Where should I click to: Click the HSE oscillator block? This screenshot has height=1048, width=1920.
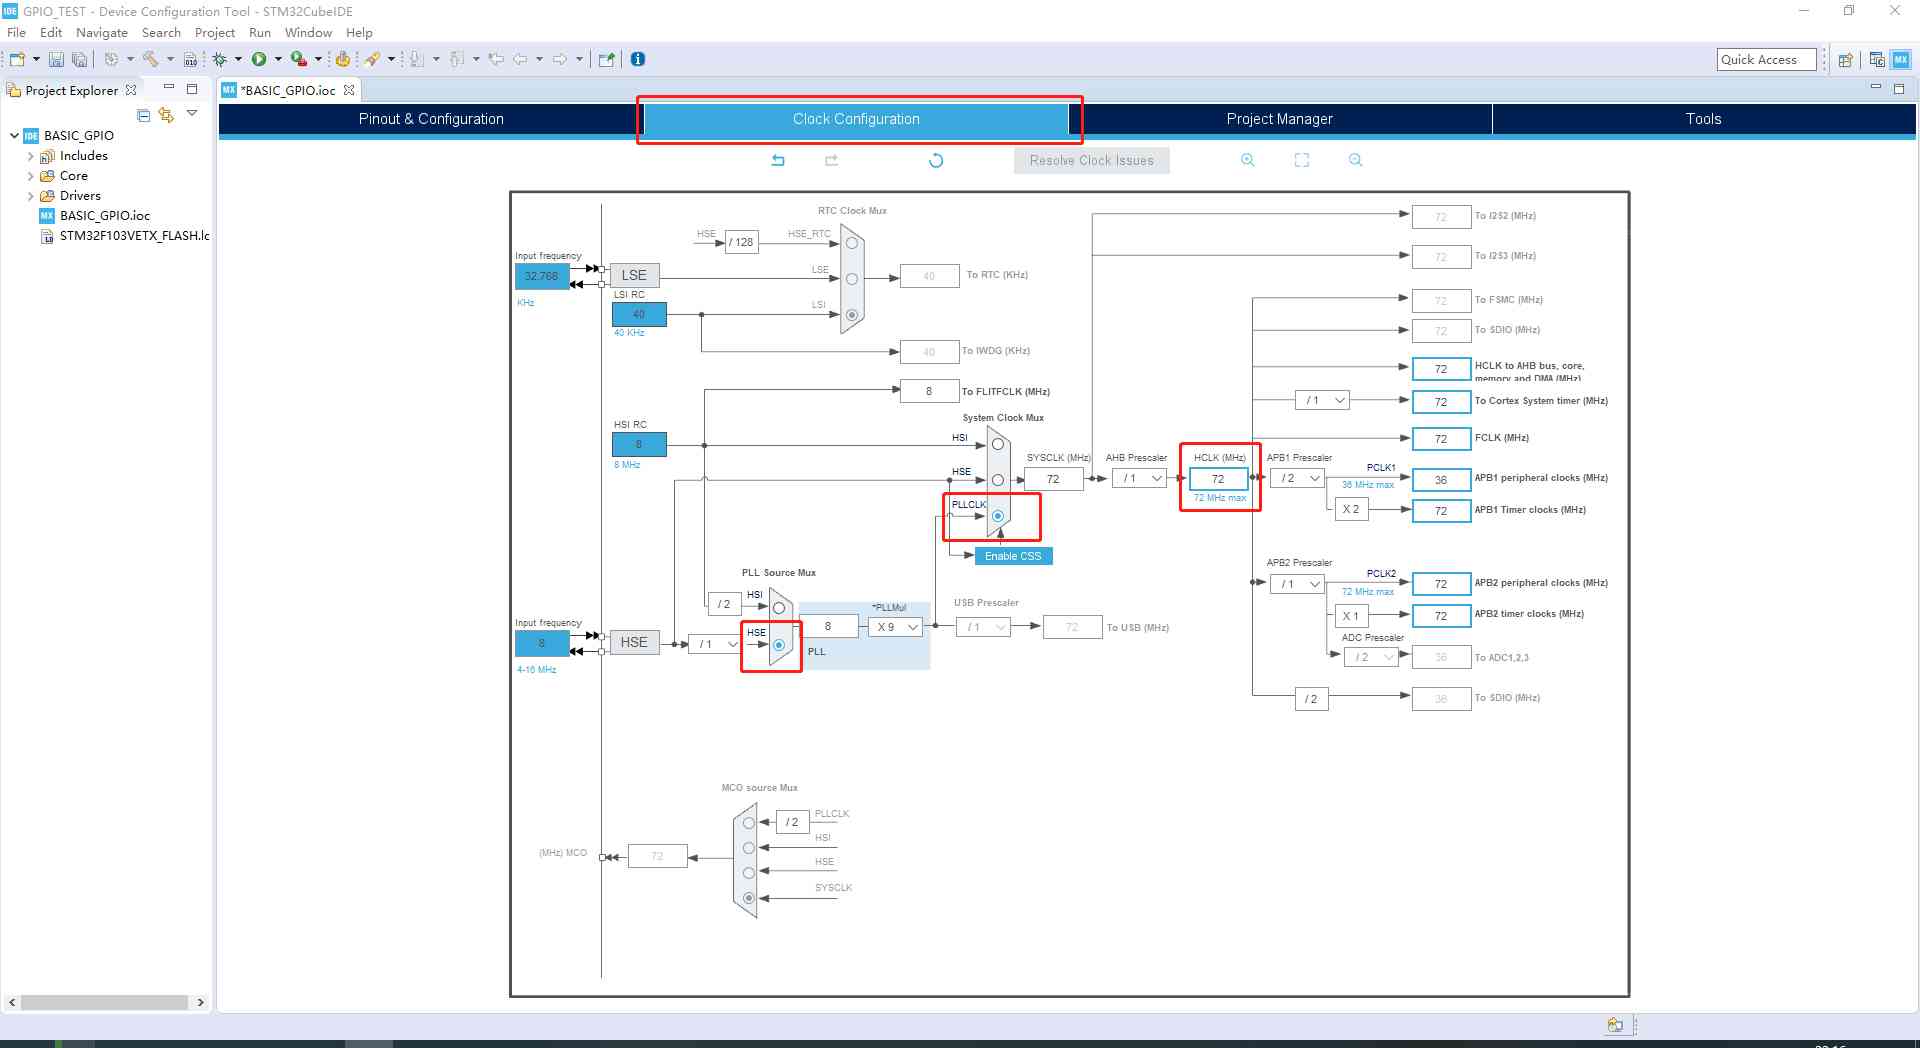click(634, 642)
